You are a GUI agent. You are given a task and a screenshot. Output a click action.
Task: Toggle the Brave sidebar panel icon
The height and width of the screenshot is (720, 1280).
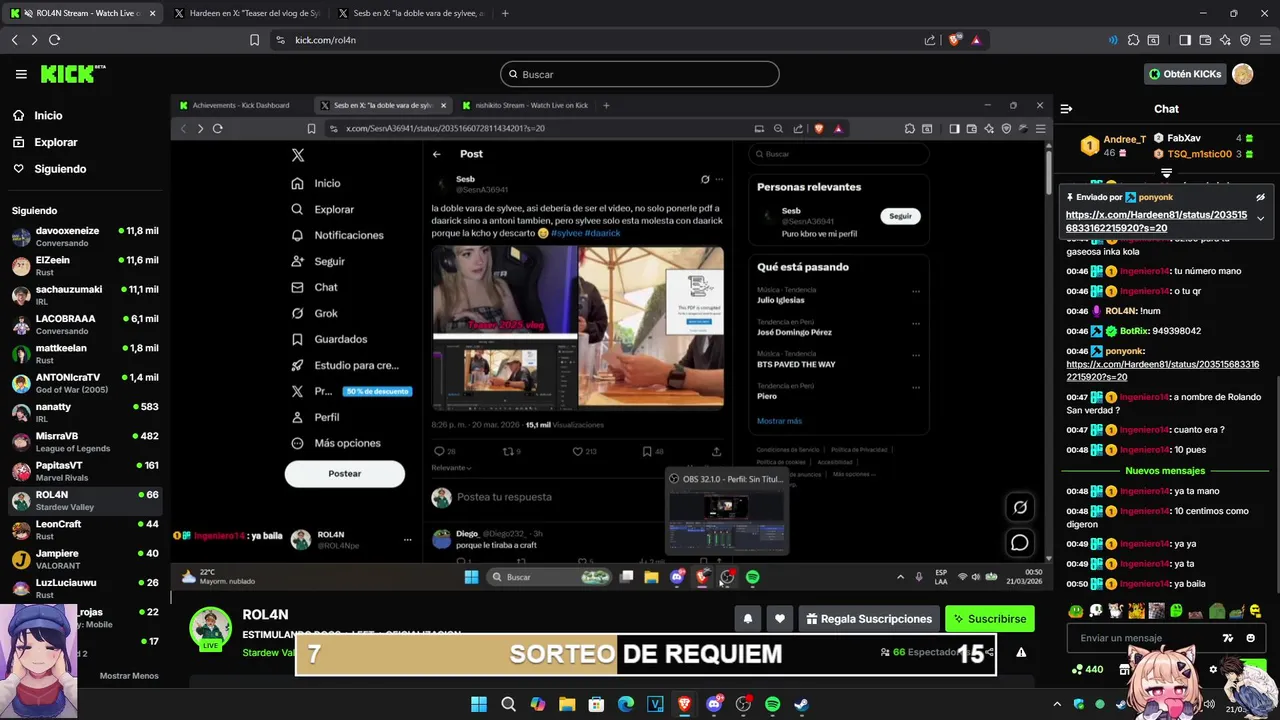tap(1184, 40)
